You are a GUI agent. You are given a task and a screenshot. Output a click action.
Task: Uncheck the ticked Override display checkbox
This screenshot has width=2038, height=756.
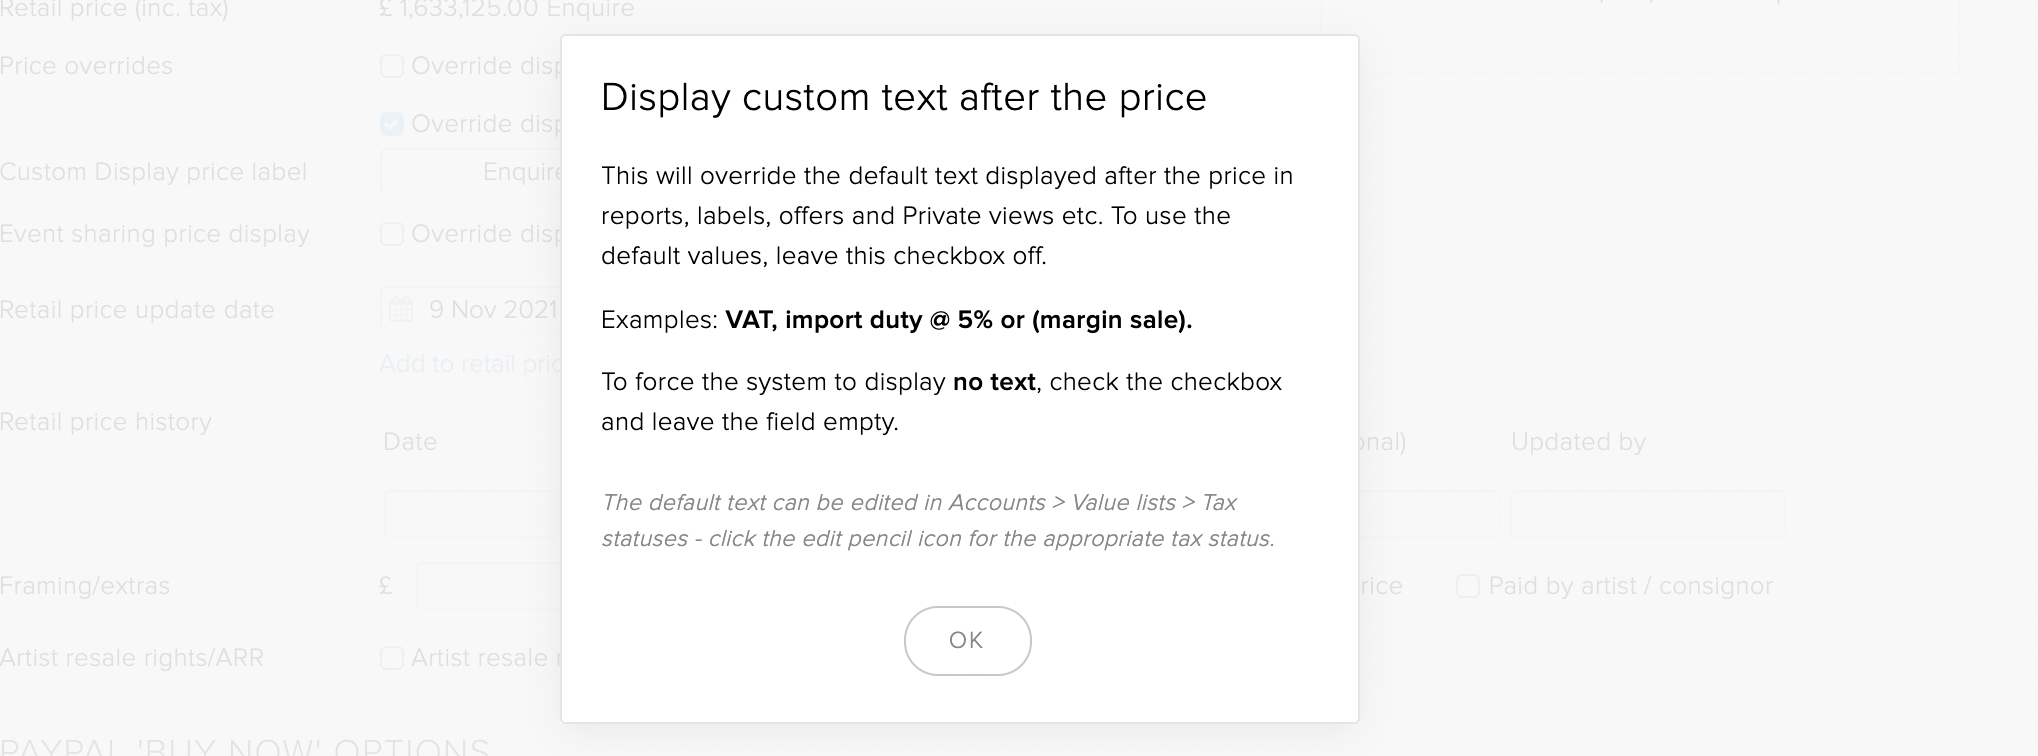pyautogui.click(x=392, y=124)
